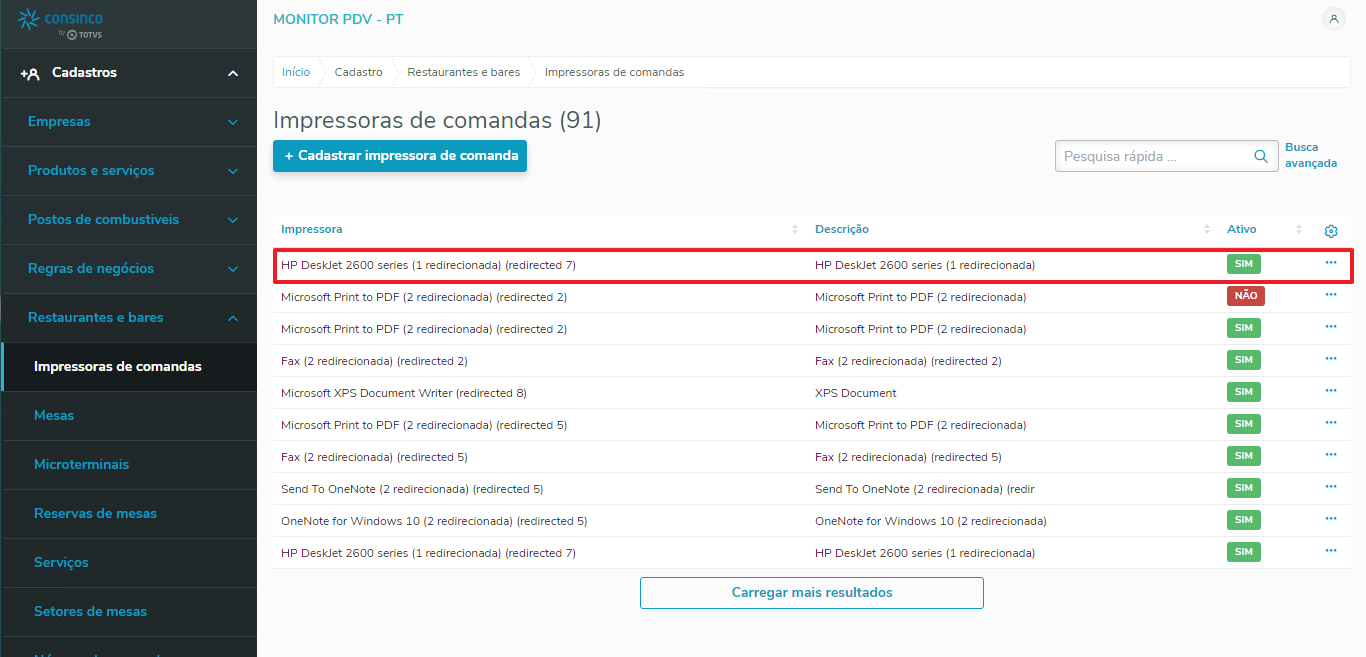Click SIM badge in Microsoft XPS Document Writer row
This screenshot has height=657, width=1366.
[x=1244, y=392]
